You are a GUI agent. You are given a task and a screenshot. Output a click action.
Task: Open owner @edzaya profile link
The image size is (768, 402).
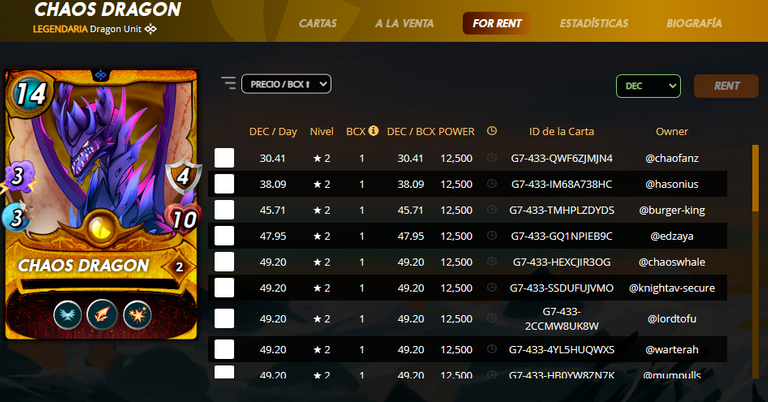click(672, 236)
